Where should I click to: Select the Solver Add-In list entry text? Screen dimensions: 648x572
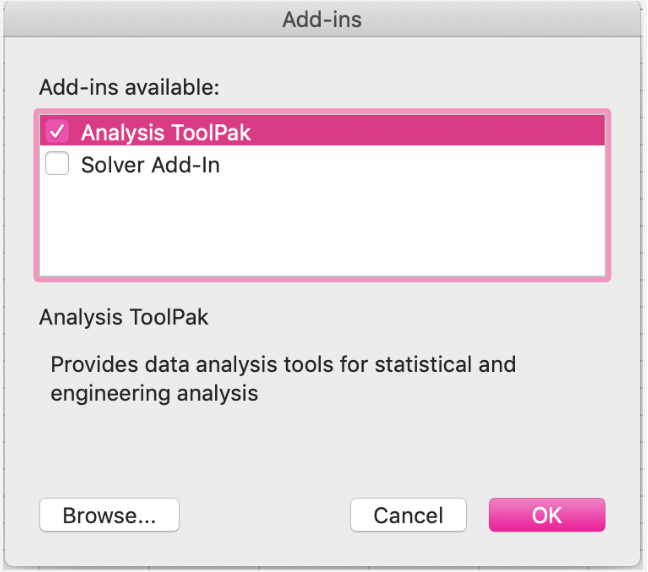[150, 165]
